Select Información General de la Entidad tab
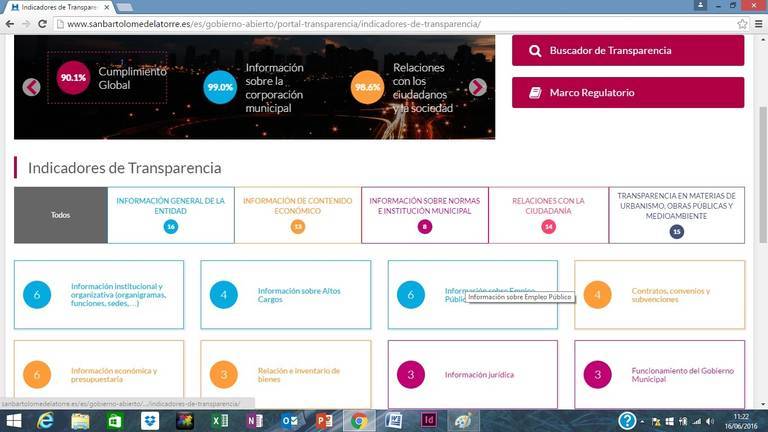Screen dimensions: 768x432 170,215
